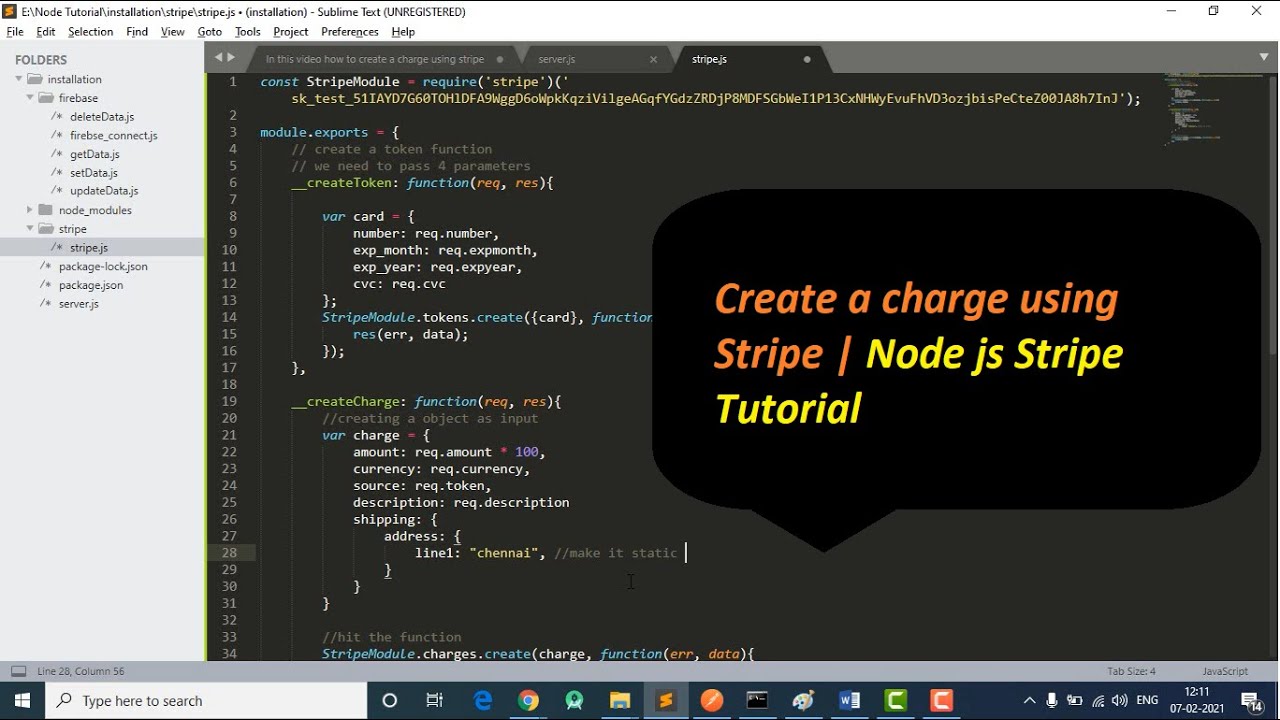Image resolution: width=1280 pixels, height=720 pixels.
Task: Collapse the firebase folder
Action: point(31,98)
